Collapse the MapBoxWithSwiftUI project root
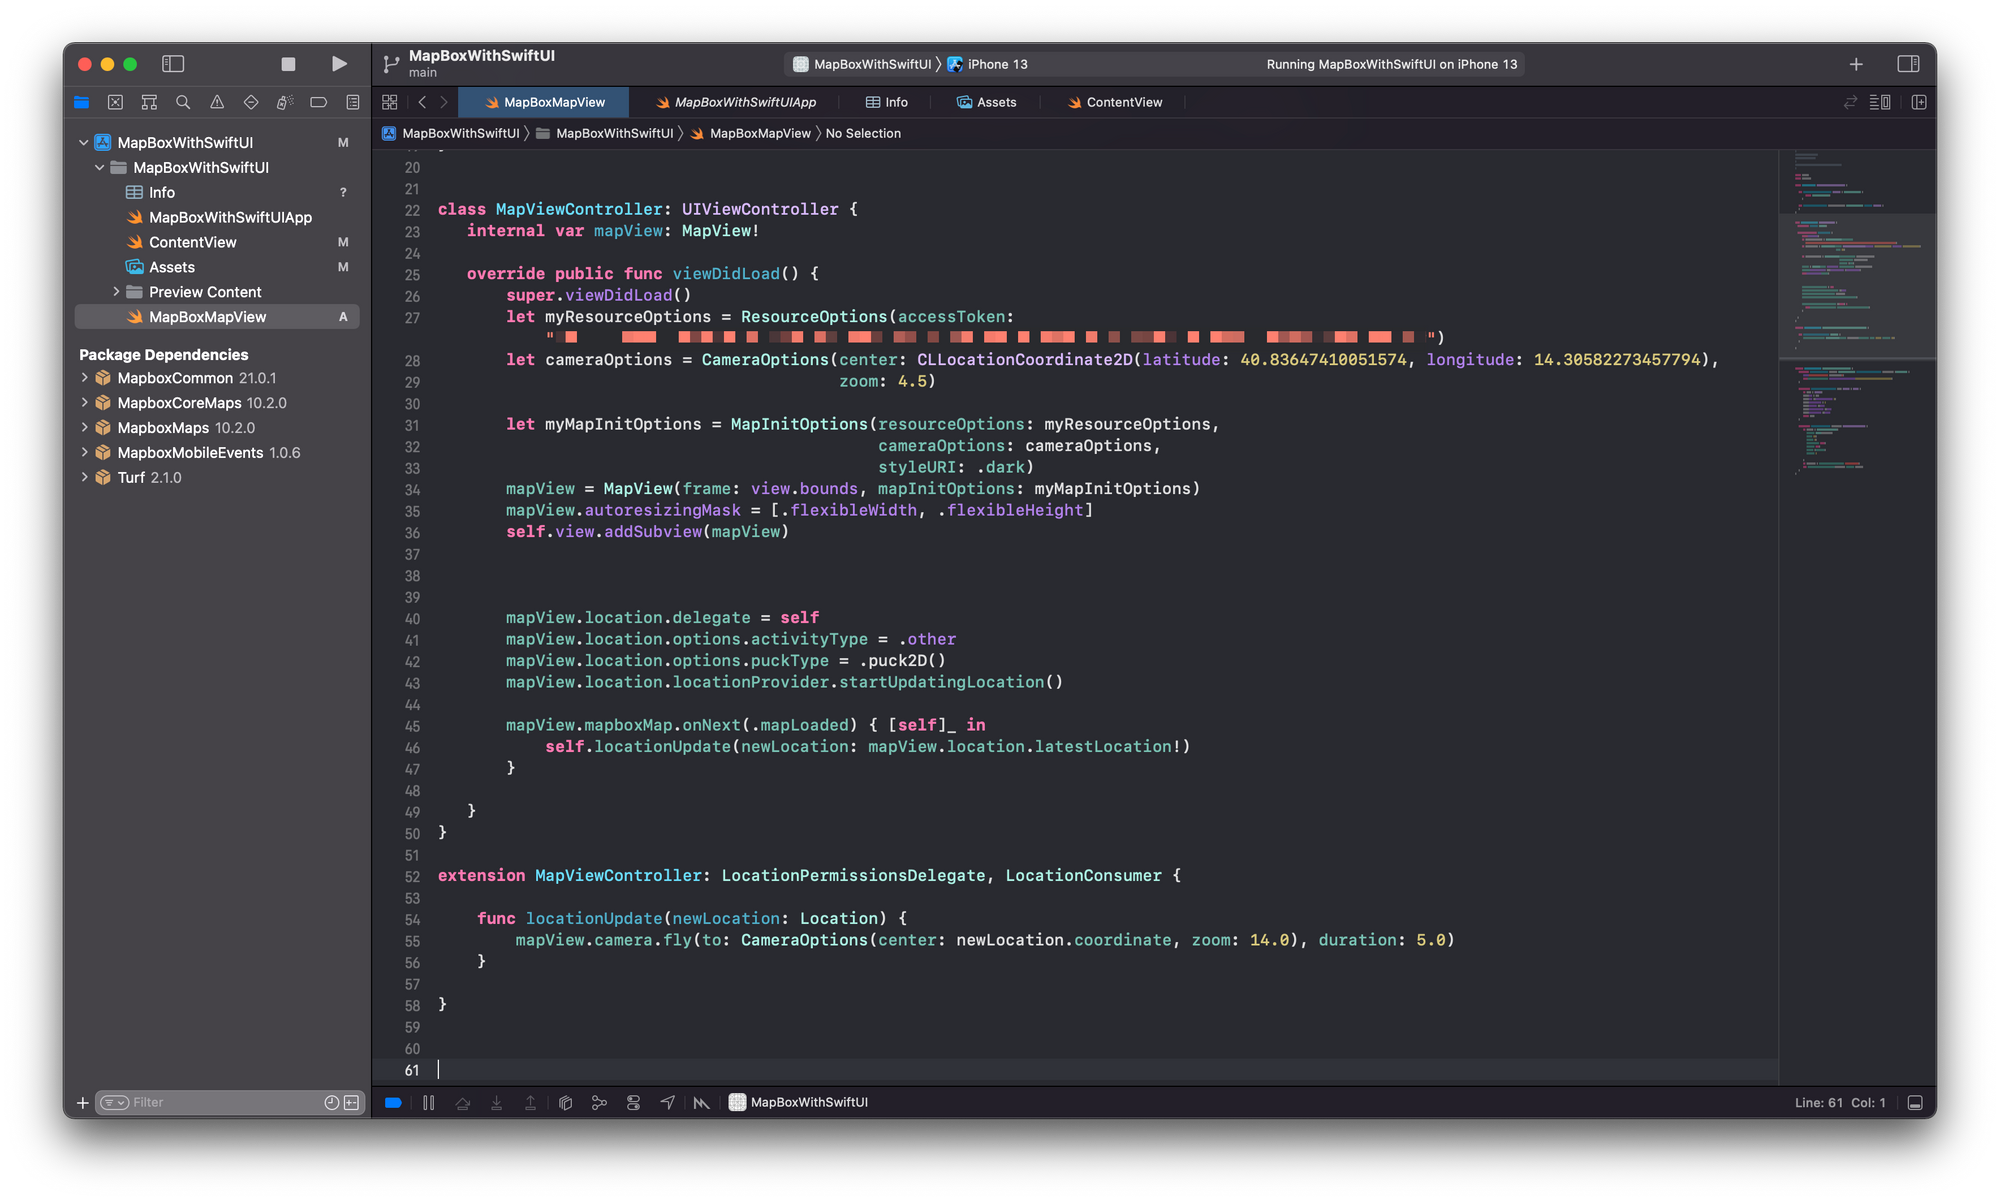This screenshot has width=2000, height=1202. click(84, 143)
